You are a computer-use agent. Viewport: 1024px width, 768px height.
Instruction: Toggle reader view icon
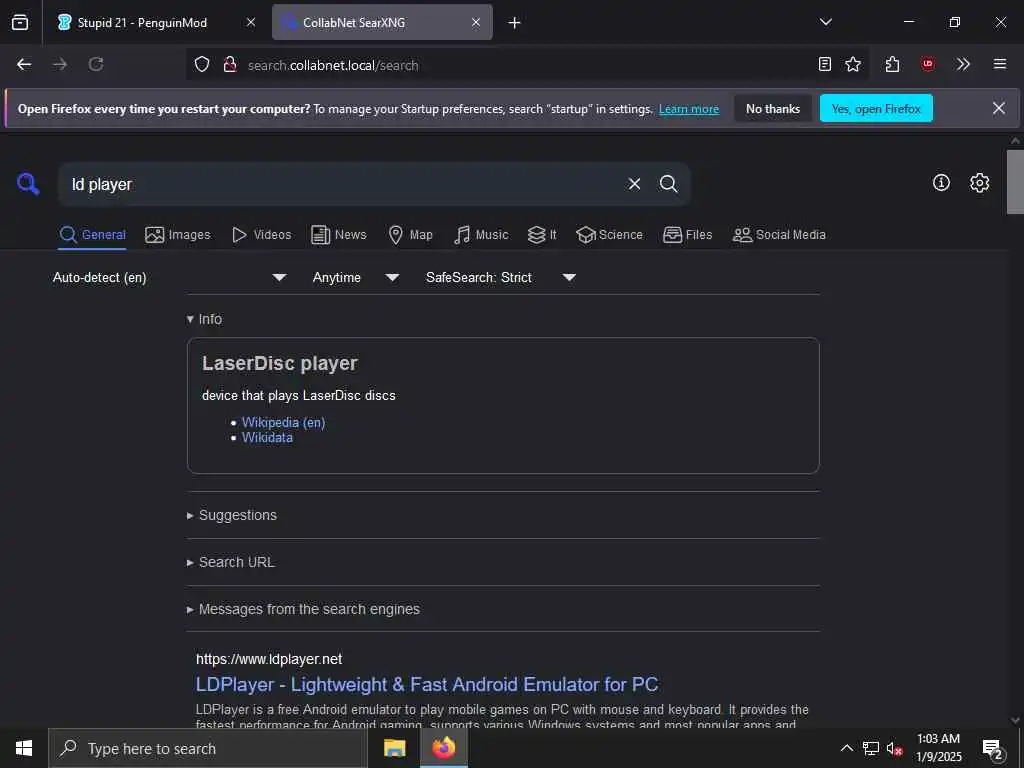coord(825,64)
